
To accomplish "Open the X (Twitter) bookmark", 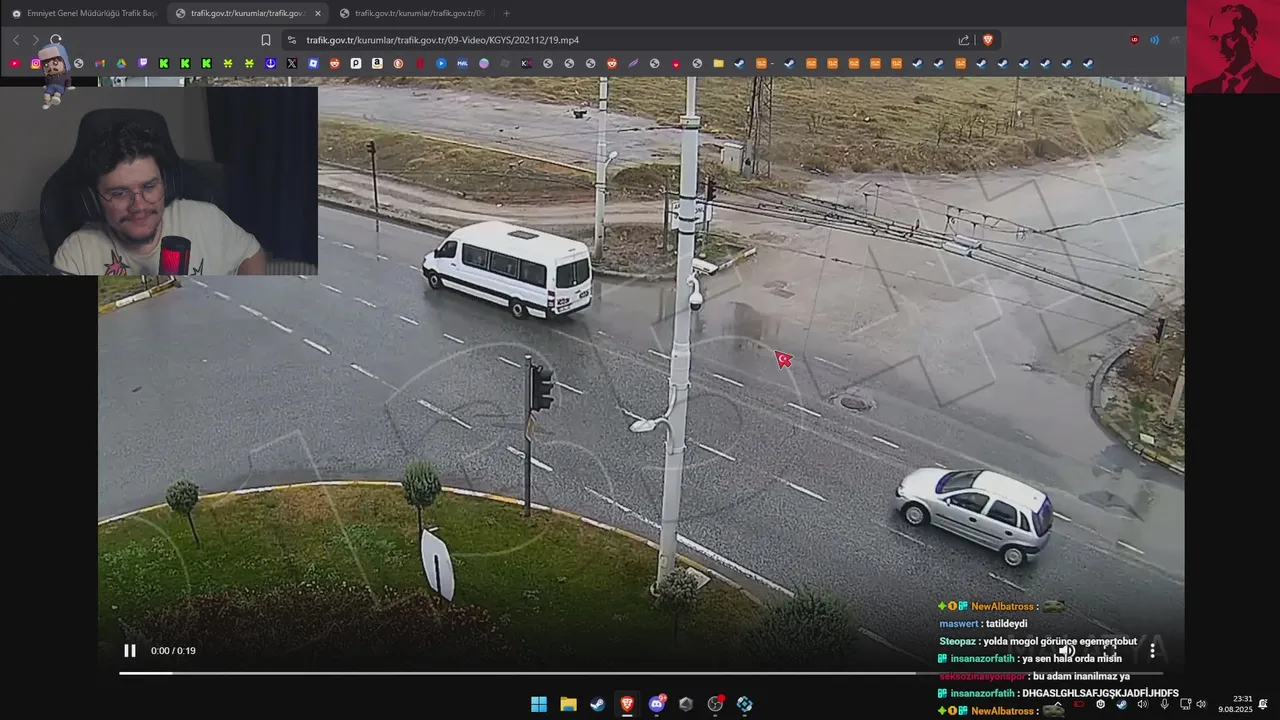I will pyautogui.click(x=292, y=63).
